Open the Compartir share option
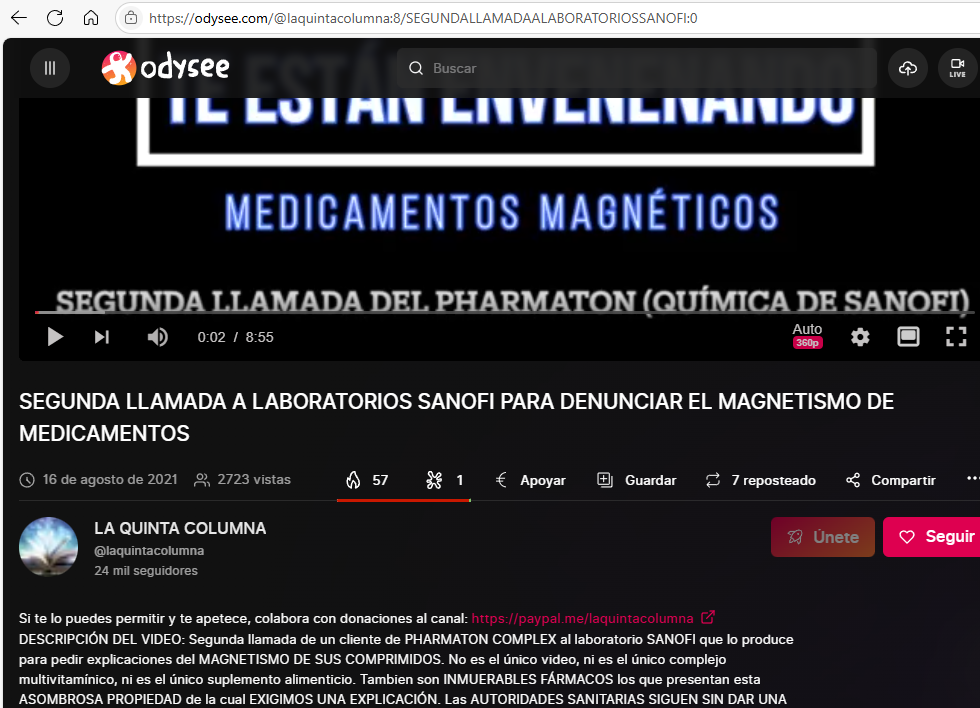The width and height of the screenshot is (980, 708). click(891, 480)
